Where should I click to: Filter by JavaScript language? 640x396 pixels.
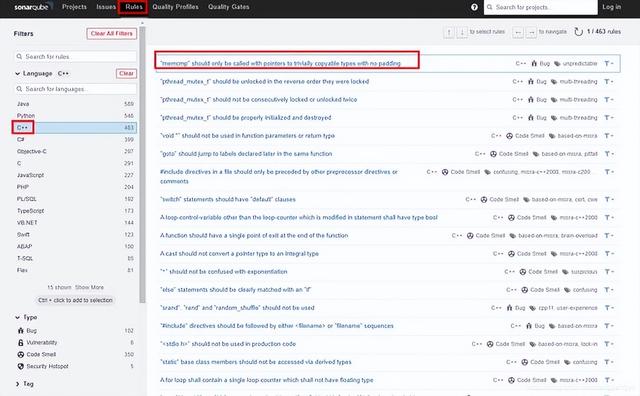click(75, 175)
